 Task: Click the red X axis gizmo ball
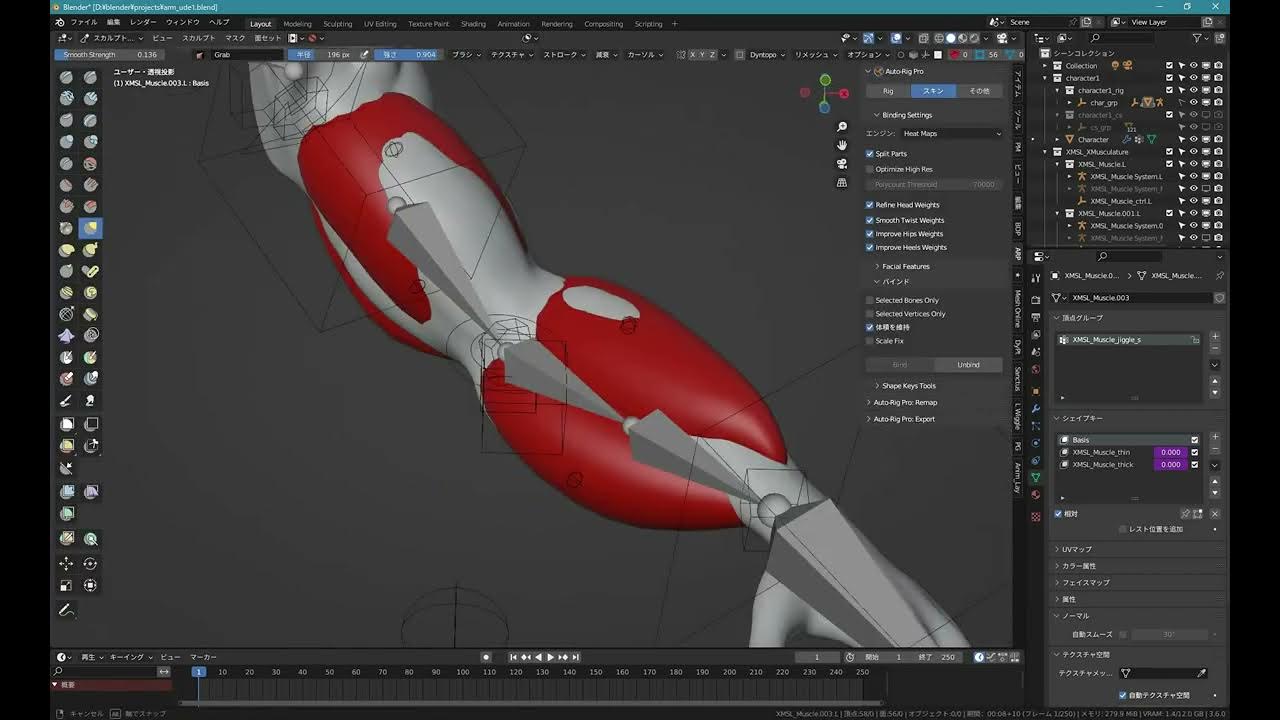point(845,93)
